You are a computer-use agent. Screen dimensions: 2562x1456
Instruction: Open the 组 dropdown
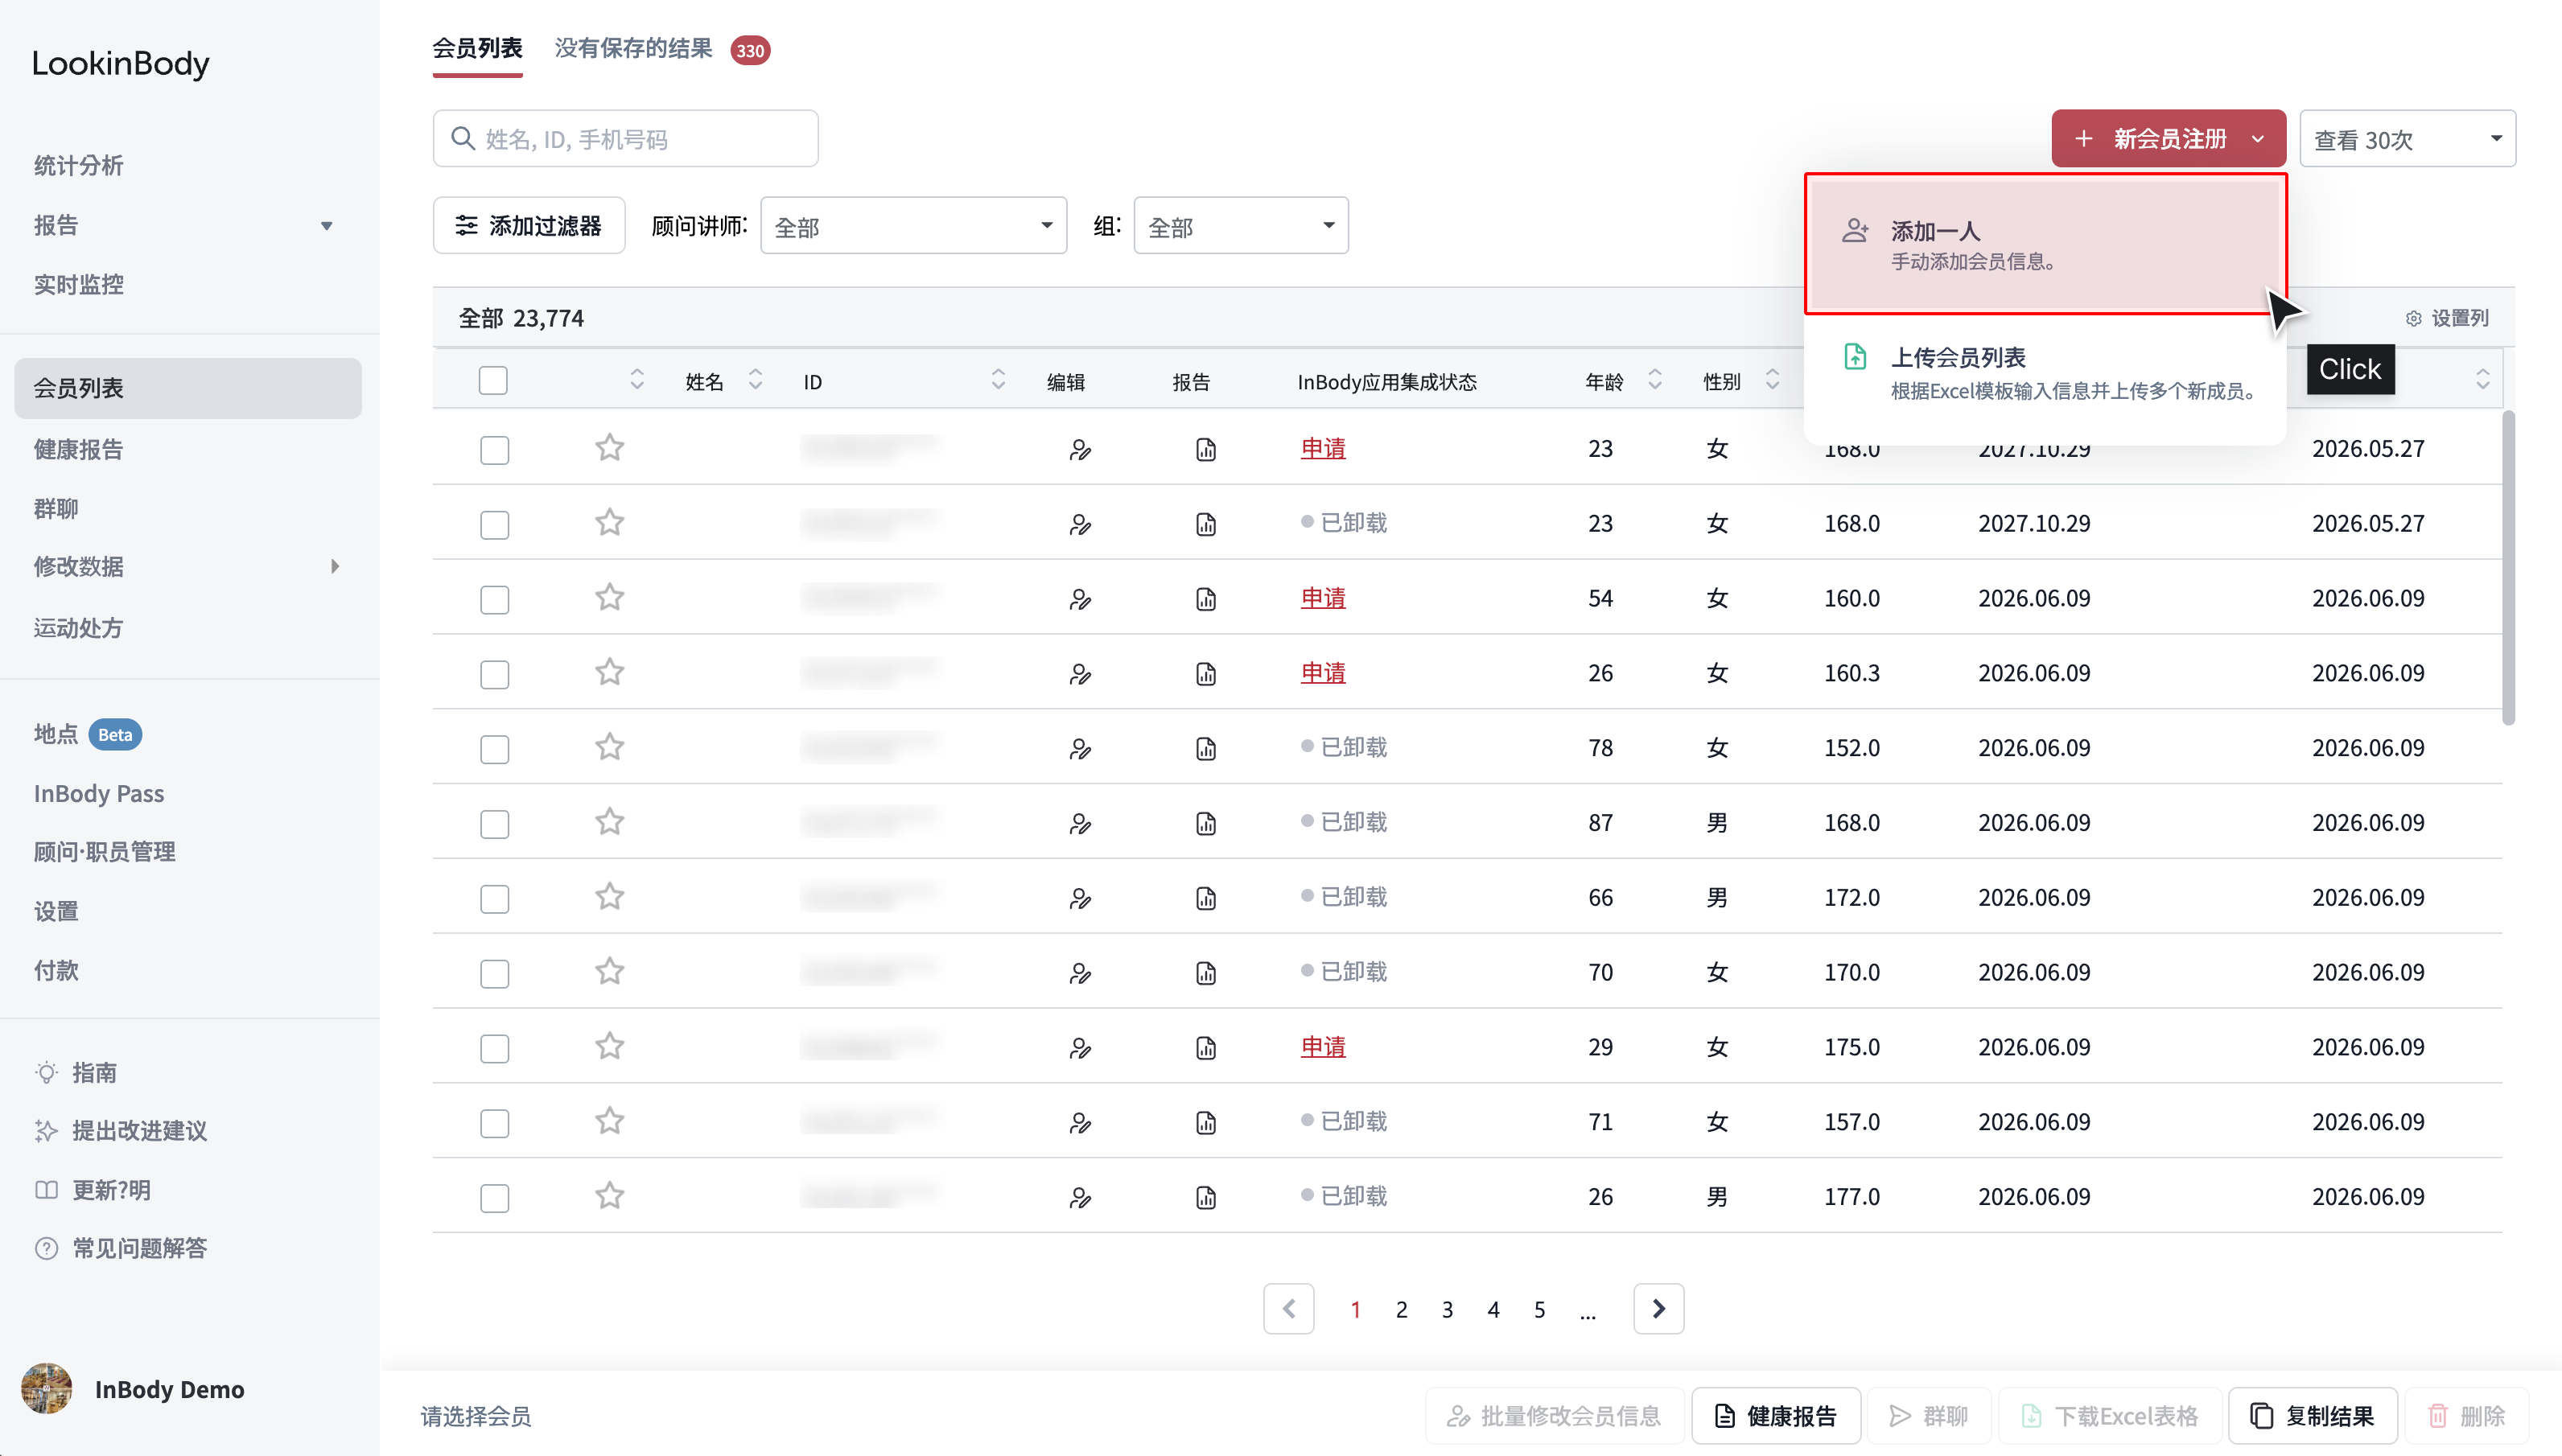click(x=1241, y=225)
